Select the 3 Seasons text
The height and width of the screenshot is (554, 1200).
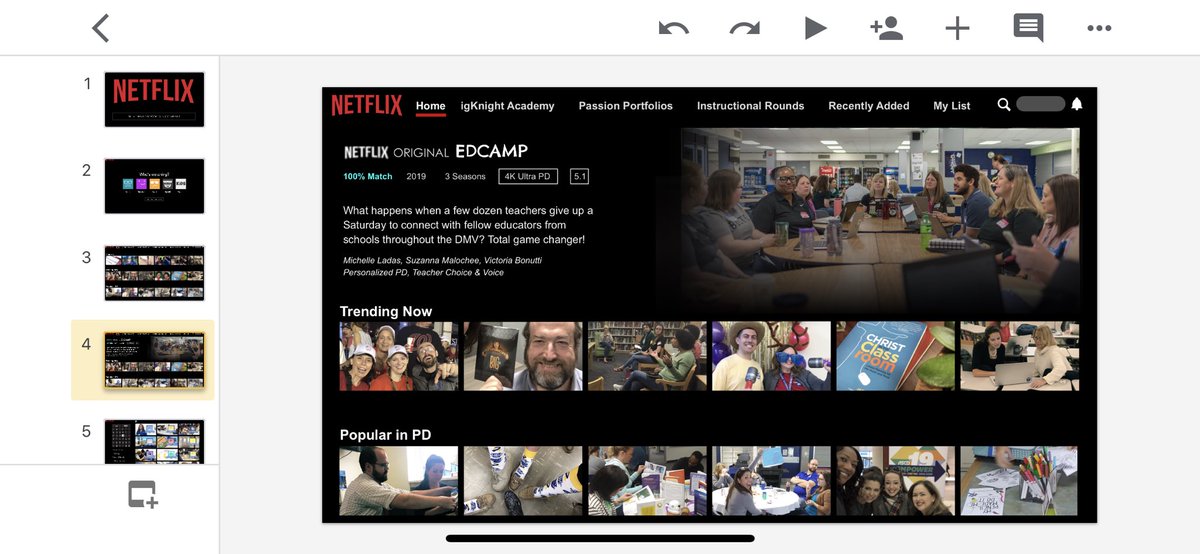(465, 177)
